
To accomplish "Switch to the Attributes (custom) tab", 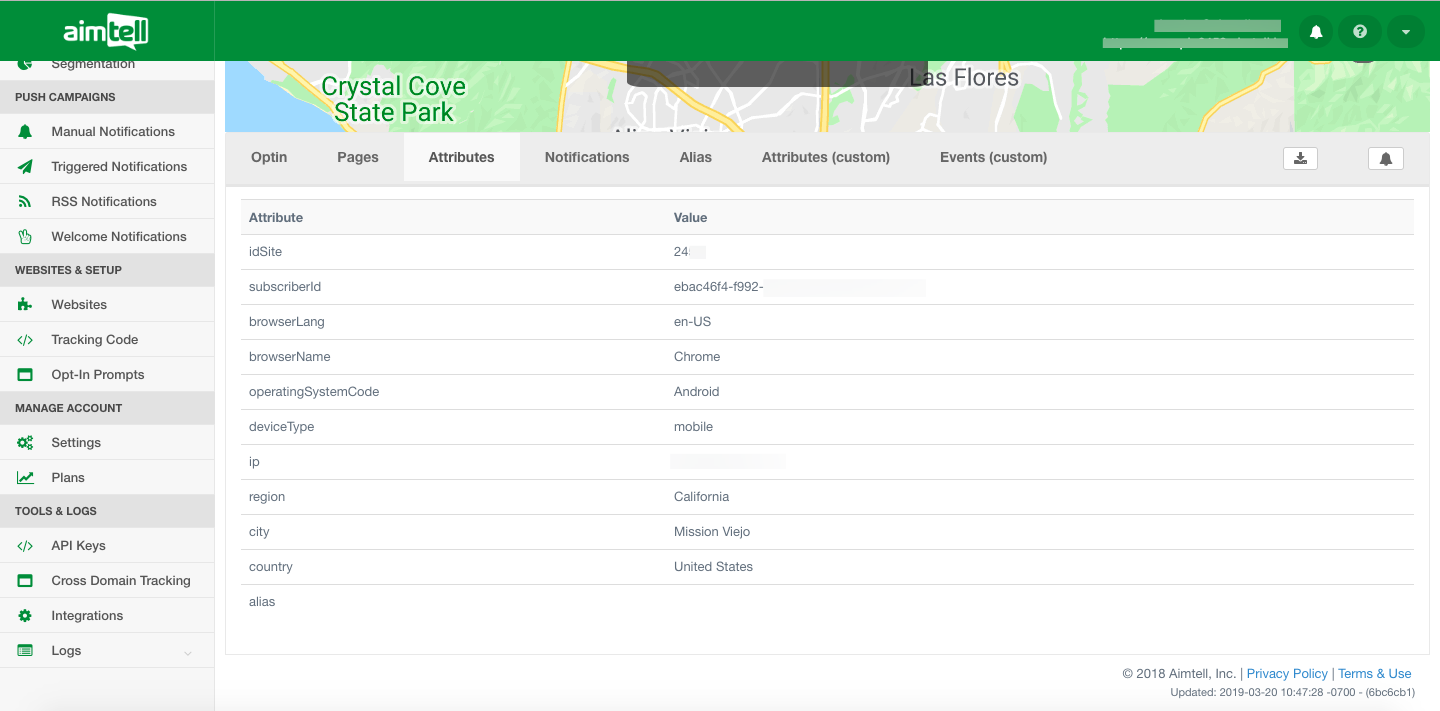I will point(825,157).
